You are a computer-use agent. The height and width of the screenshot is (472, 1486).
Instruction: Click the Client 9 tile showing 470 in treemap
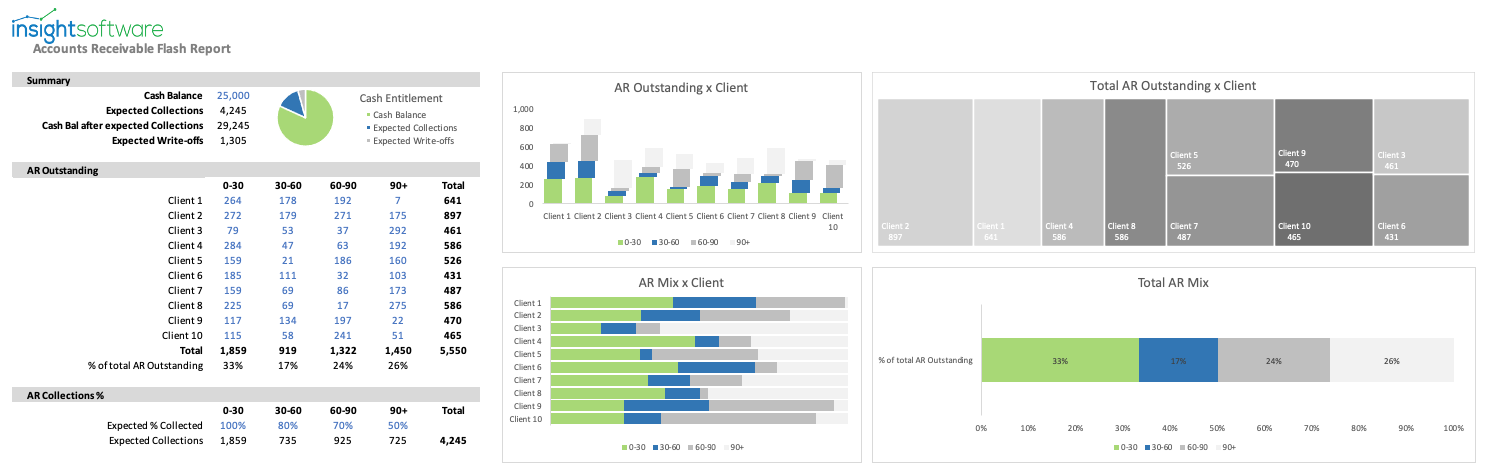pyautogui.click(x=1323, y=136)
